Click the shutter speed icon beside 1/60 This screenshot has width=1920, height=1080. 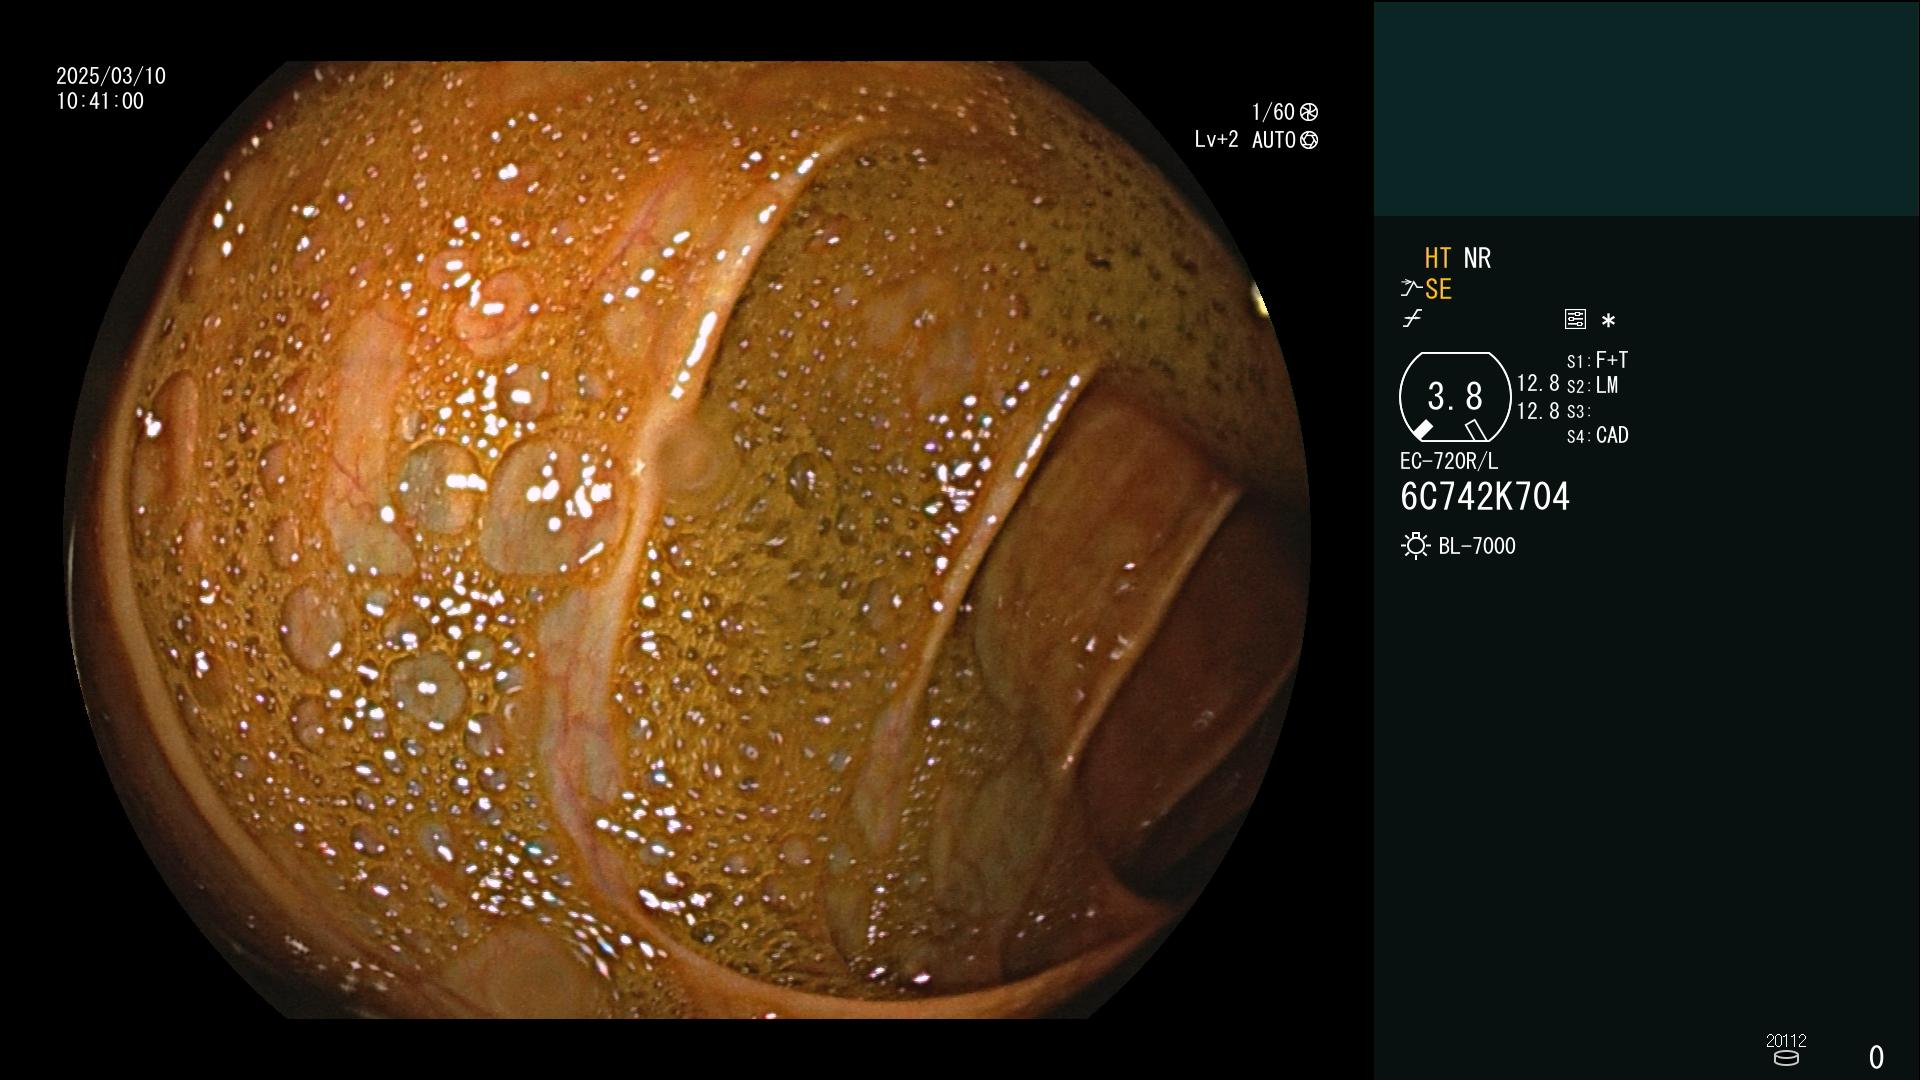pyautogui.click(x=1309, y=112)
